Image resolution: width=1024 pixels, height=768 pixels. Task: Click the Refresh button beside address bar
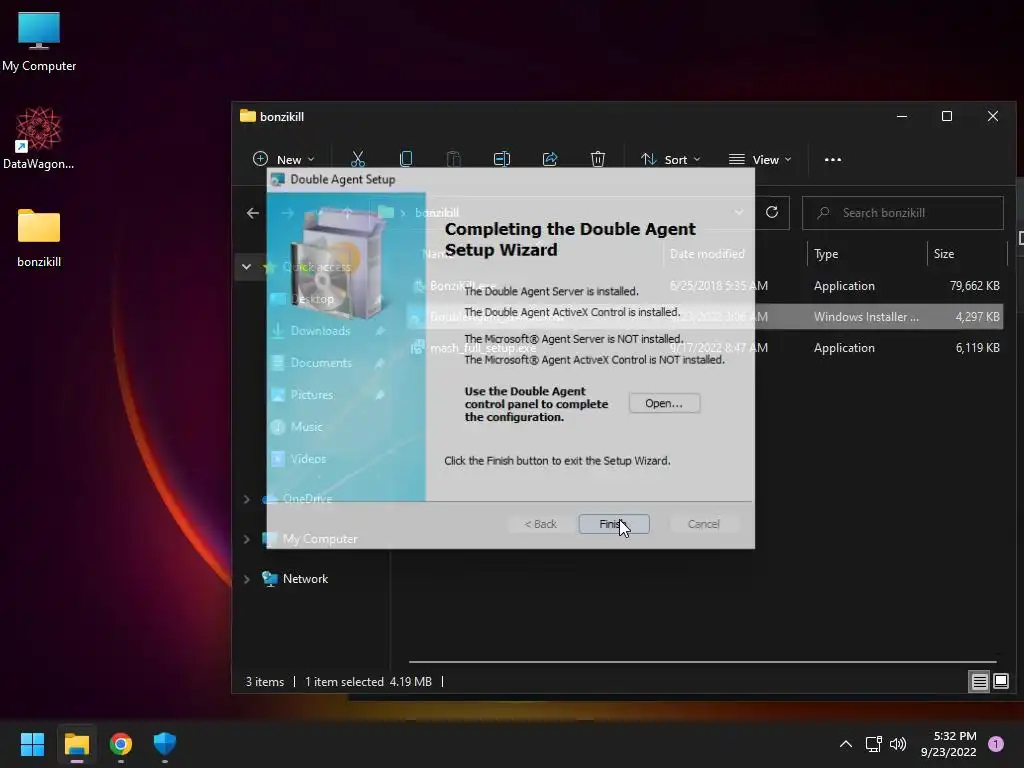point(772,212)
